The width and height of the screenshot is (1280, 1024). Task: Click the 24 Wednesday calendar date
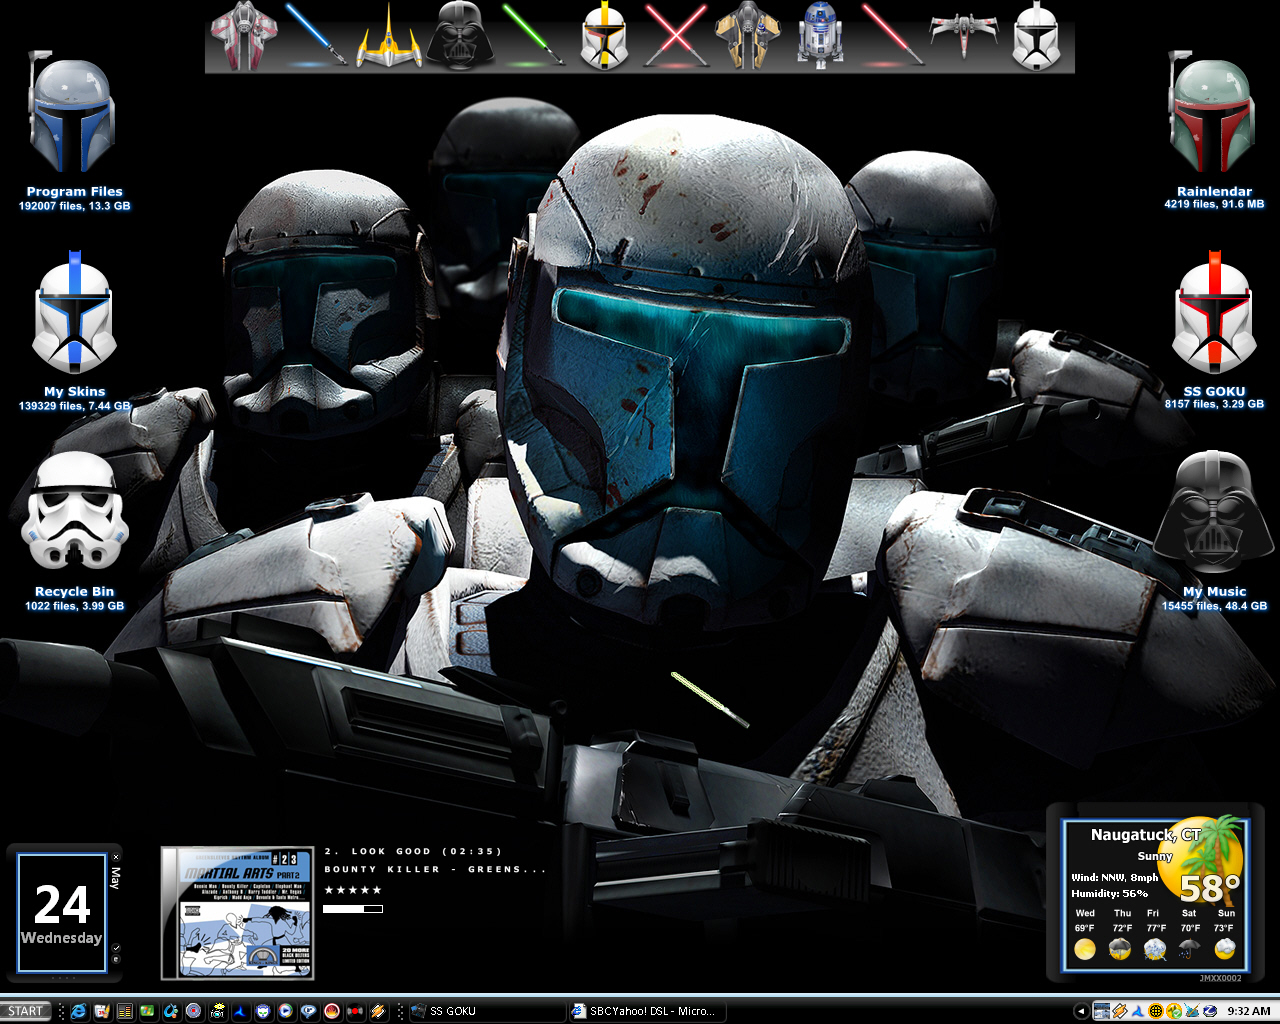tap(62, 913)
